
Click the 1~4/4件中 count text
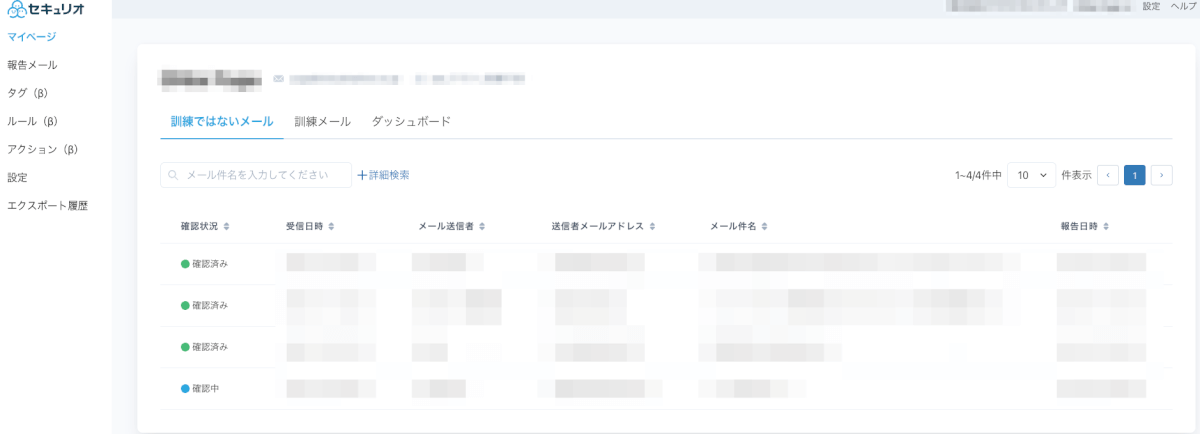[x=978, y=175]
